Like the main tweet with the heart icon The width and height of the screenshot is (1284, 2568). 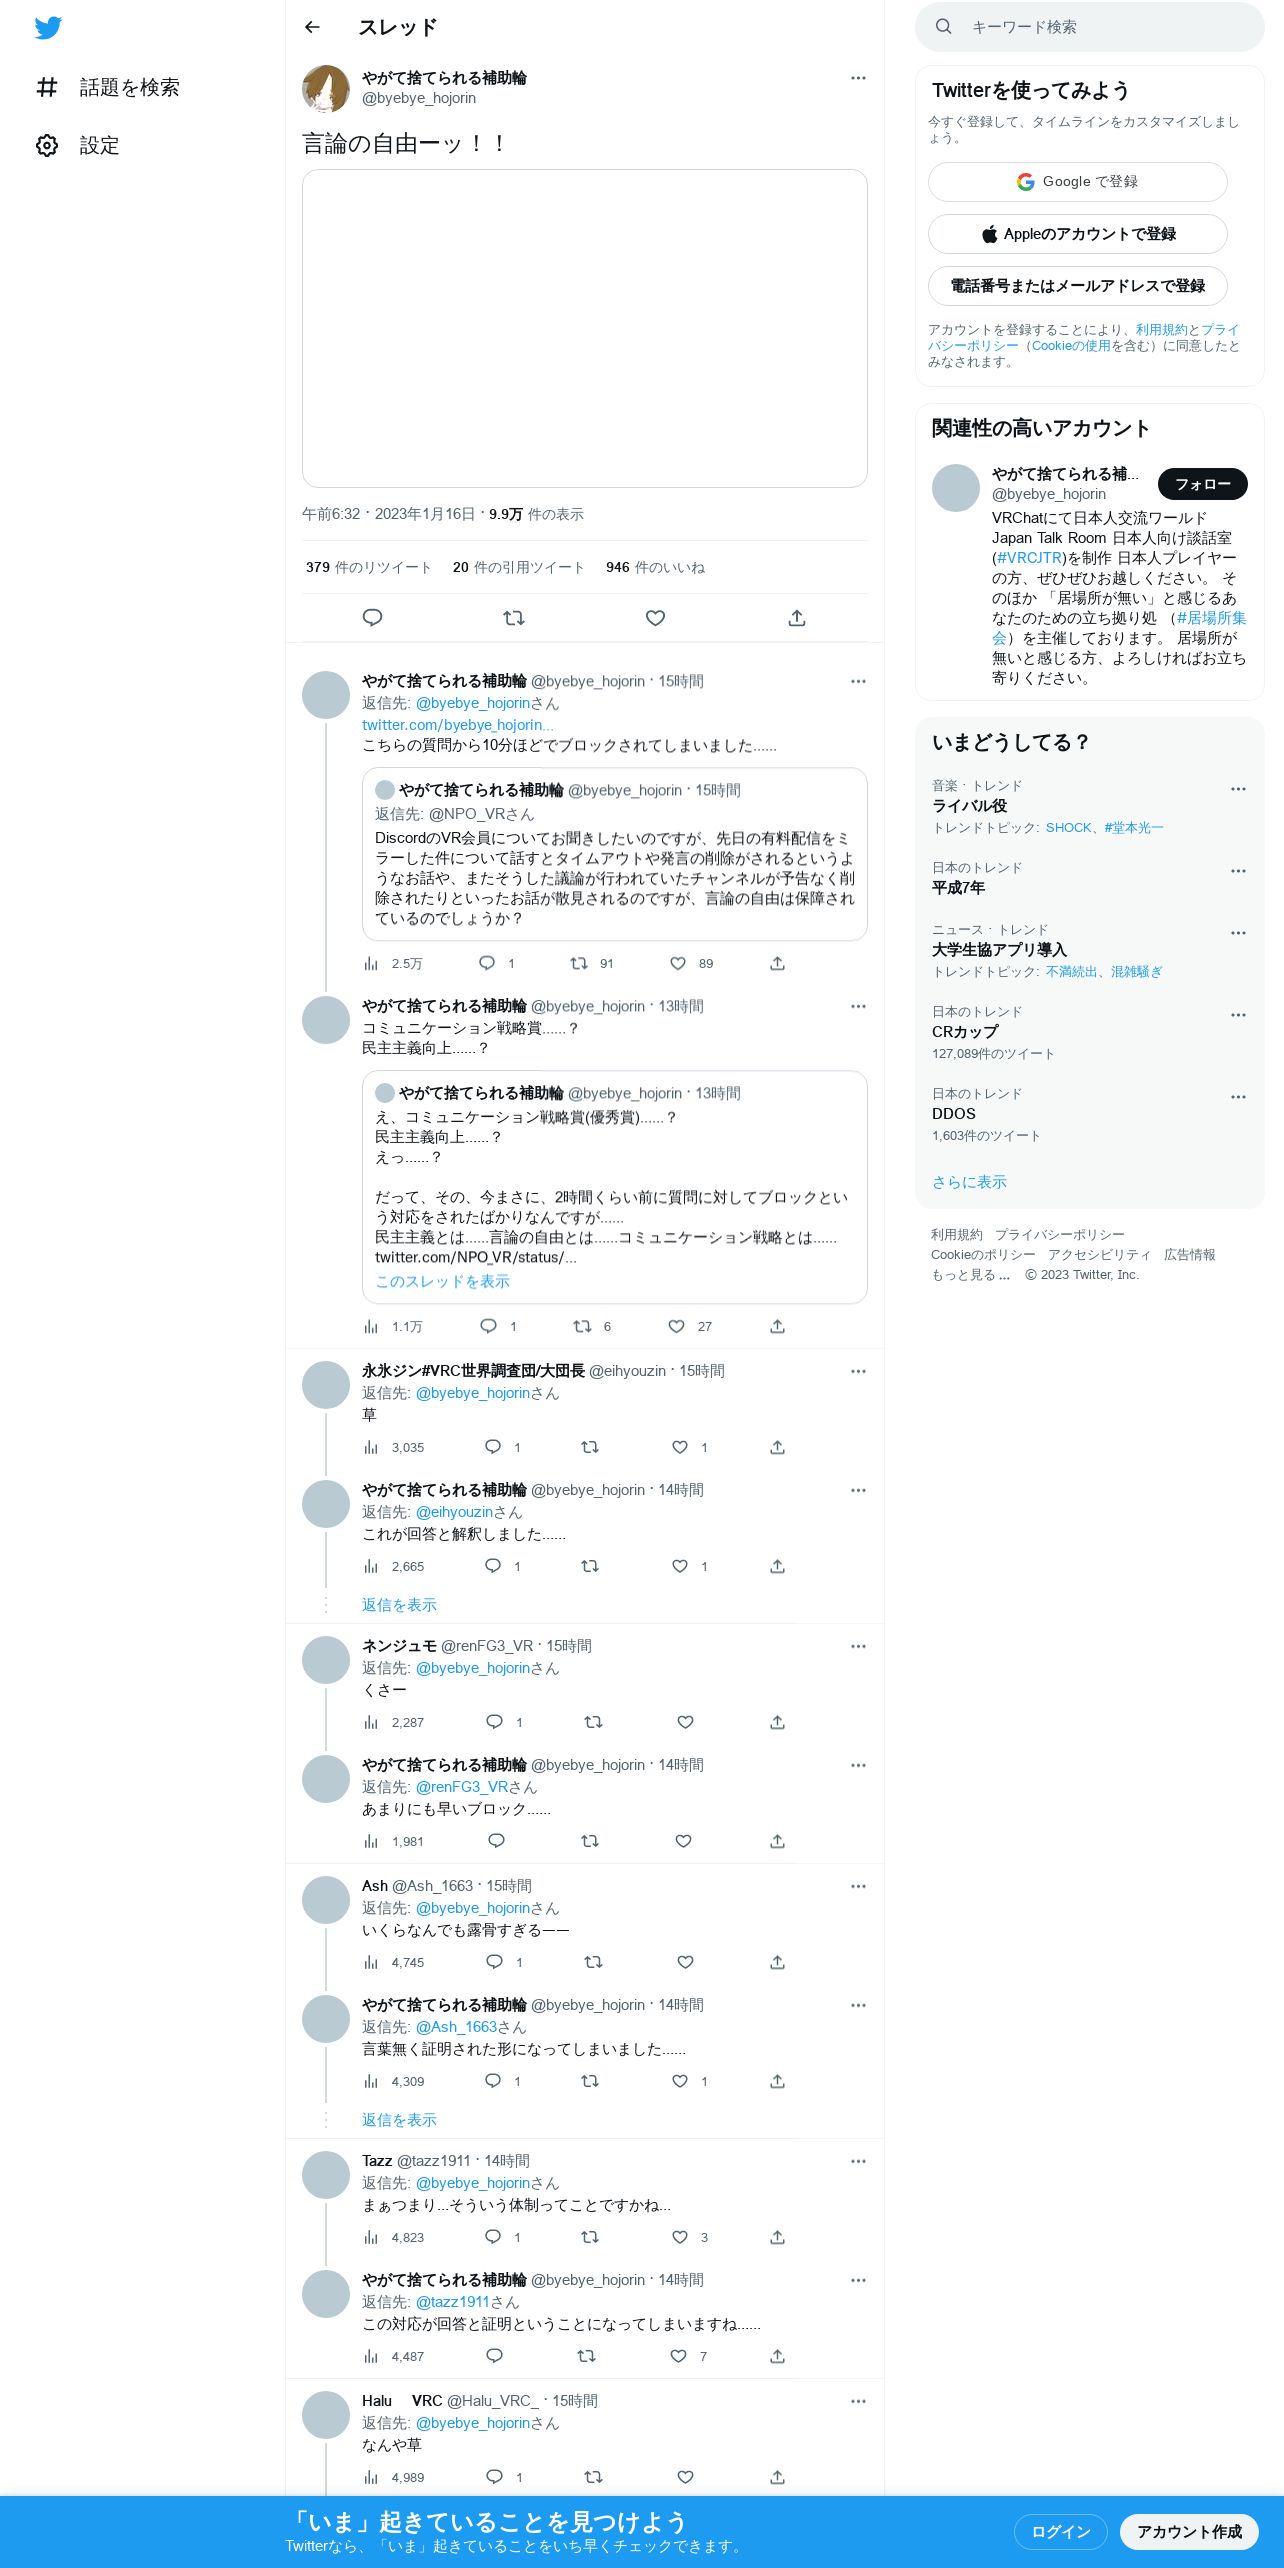click(x=655, y=618)
